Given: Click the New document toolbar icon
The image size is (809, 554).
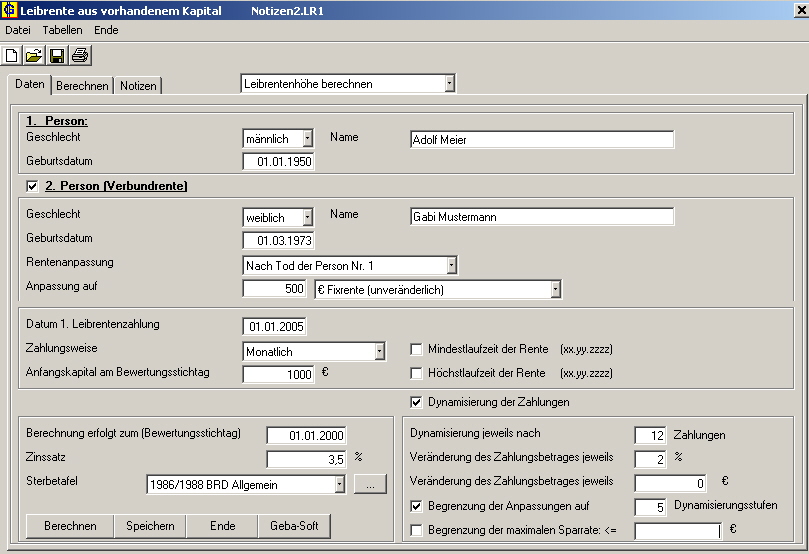Looking at the screenshot, I should (12, 55).
